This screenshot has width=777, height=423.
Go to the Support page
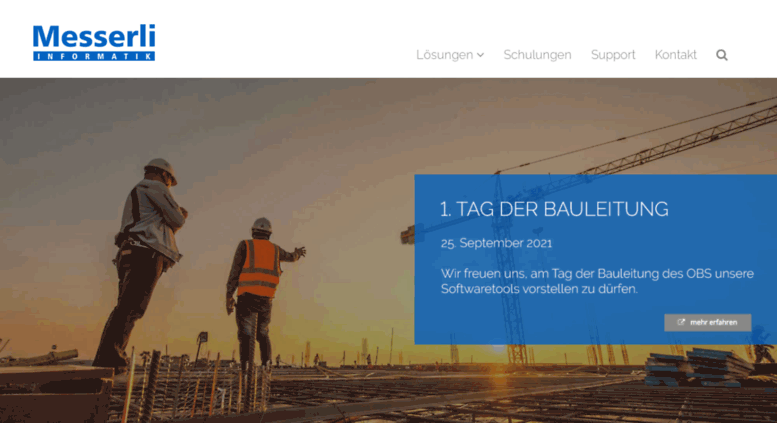point(613,55)
